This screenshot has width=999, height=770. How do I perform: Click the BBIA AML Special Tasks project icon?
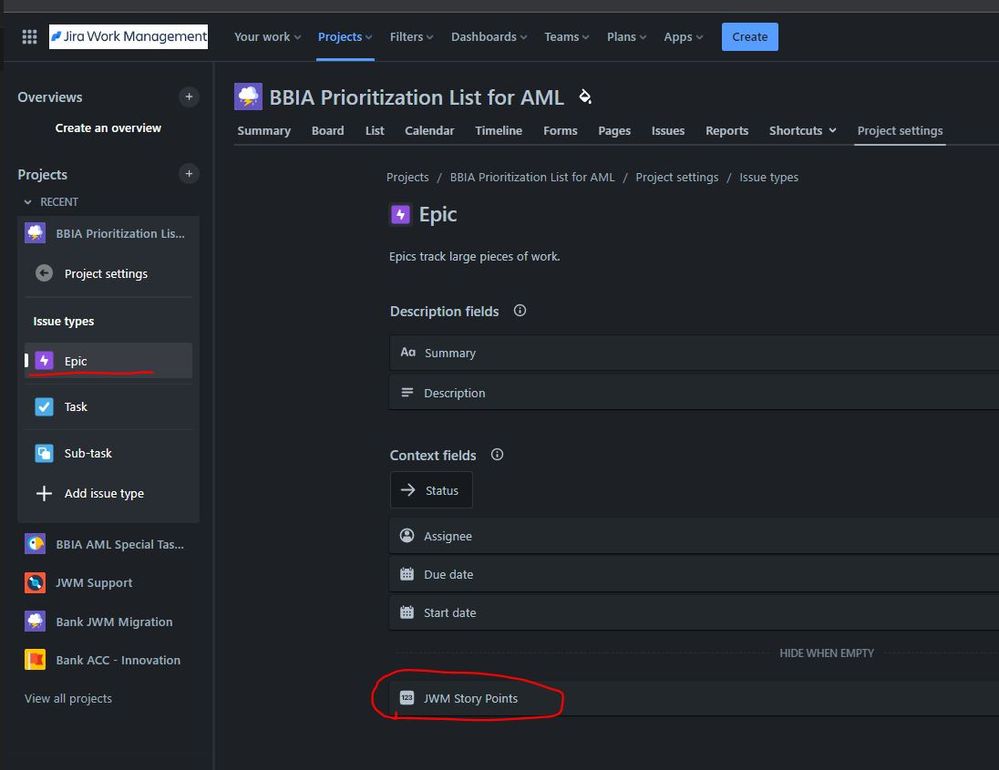point(35,544)
